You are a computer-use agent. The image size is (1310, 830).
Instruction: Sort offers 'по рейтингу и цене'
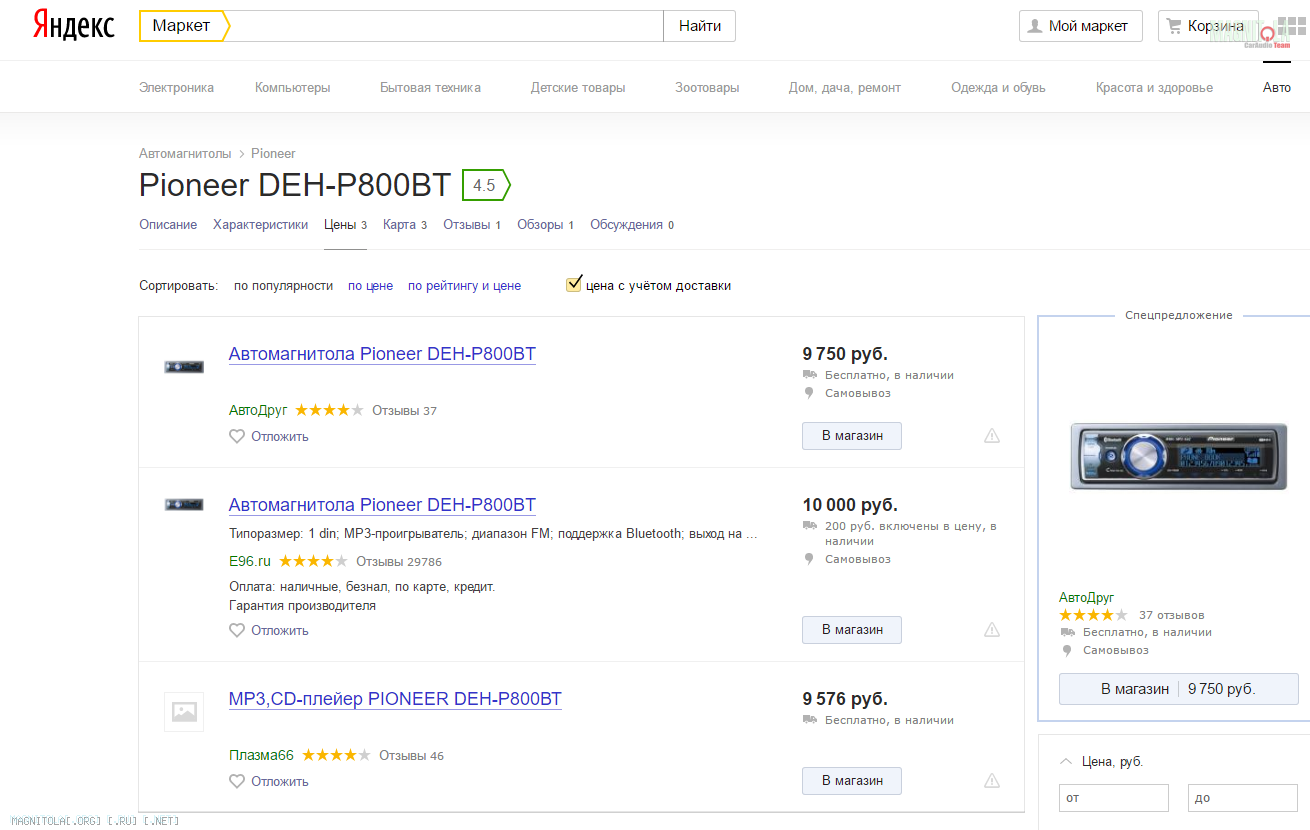pyautogui.click(x=464, y=286)
